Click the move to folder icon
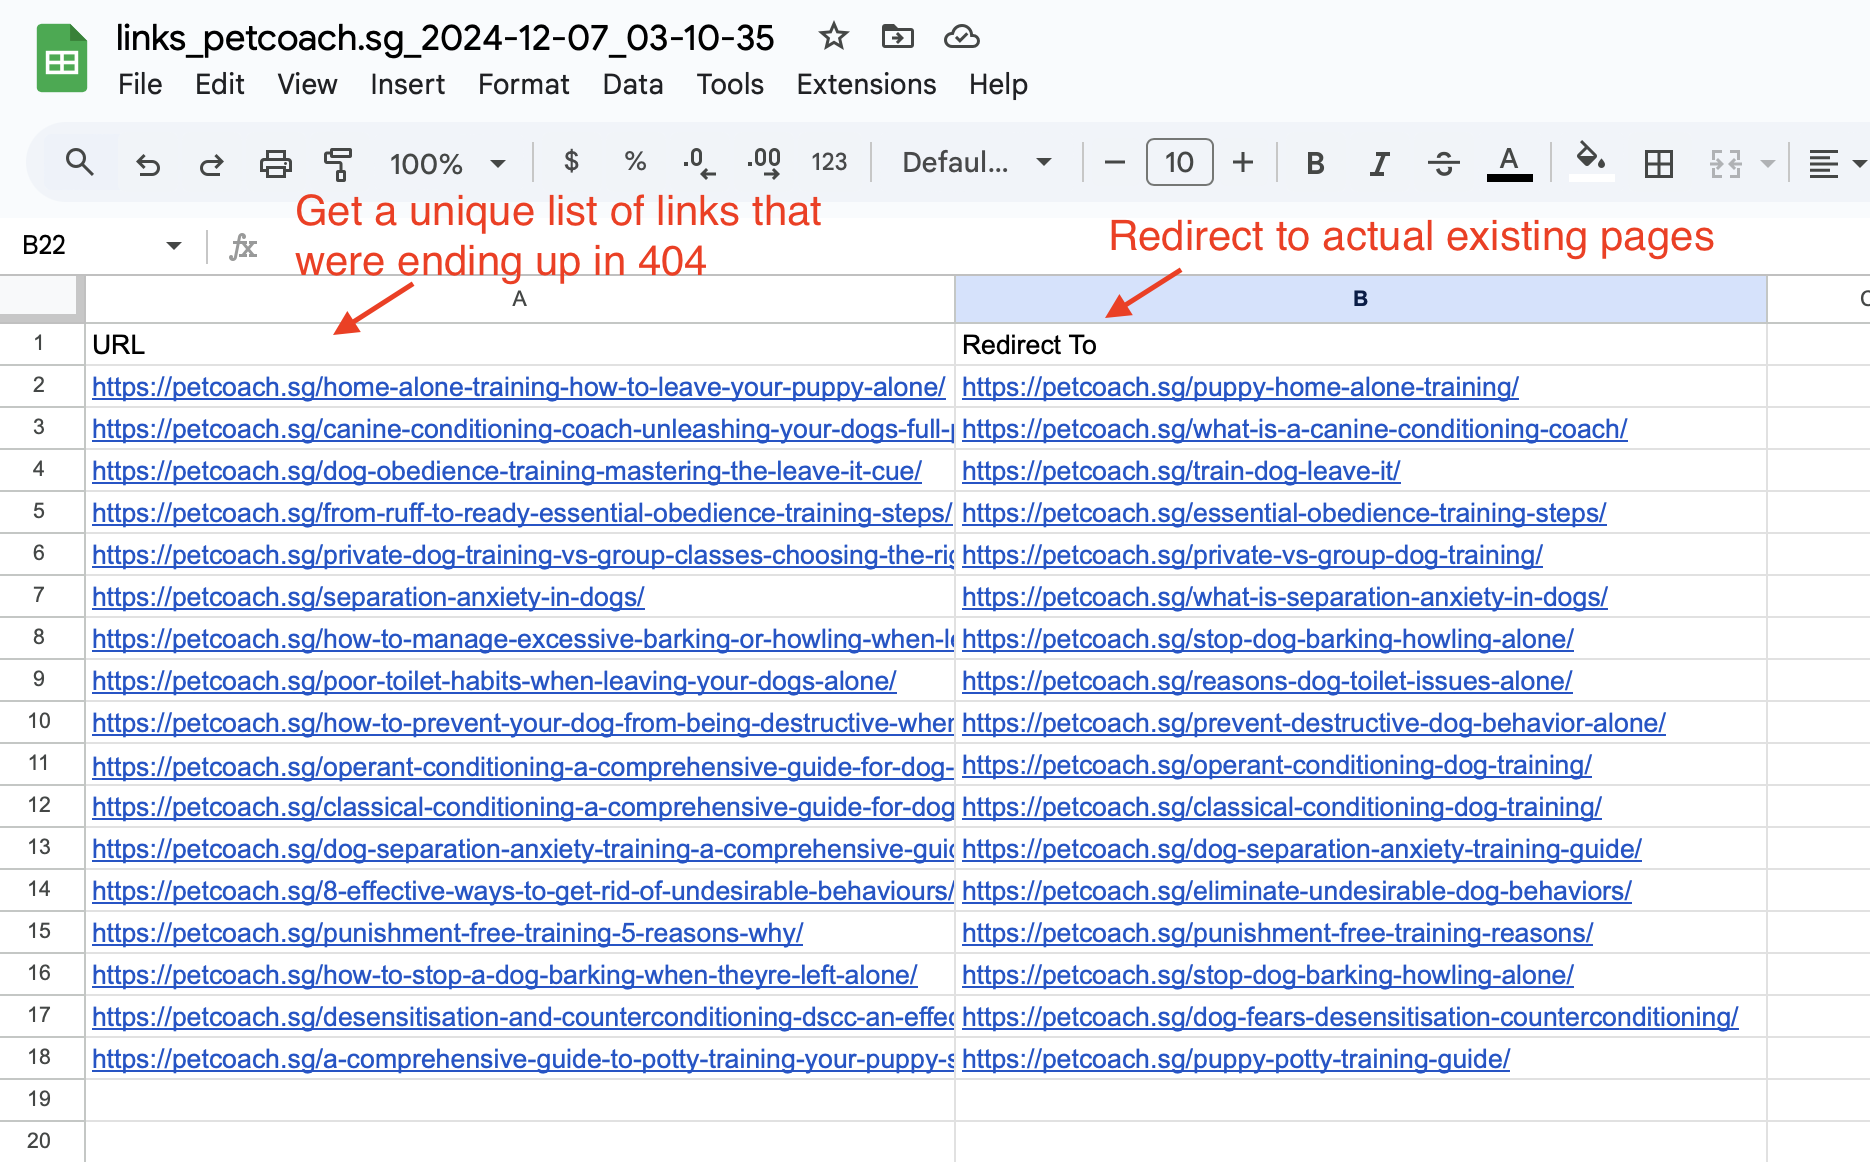Viewport: 1870px width, 1162px height. point(897,37)
